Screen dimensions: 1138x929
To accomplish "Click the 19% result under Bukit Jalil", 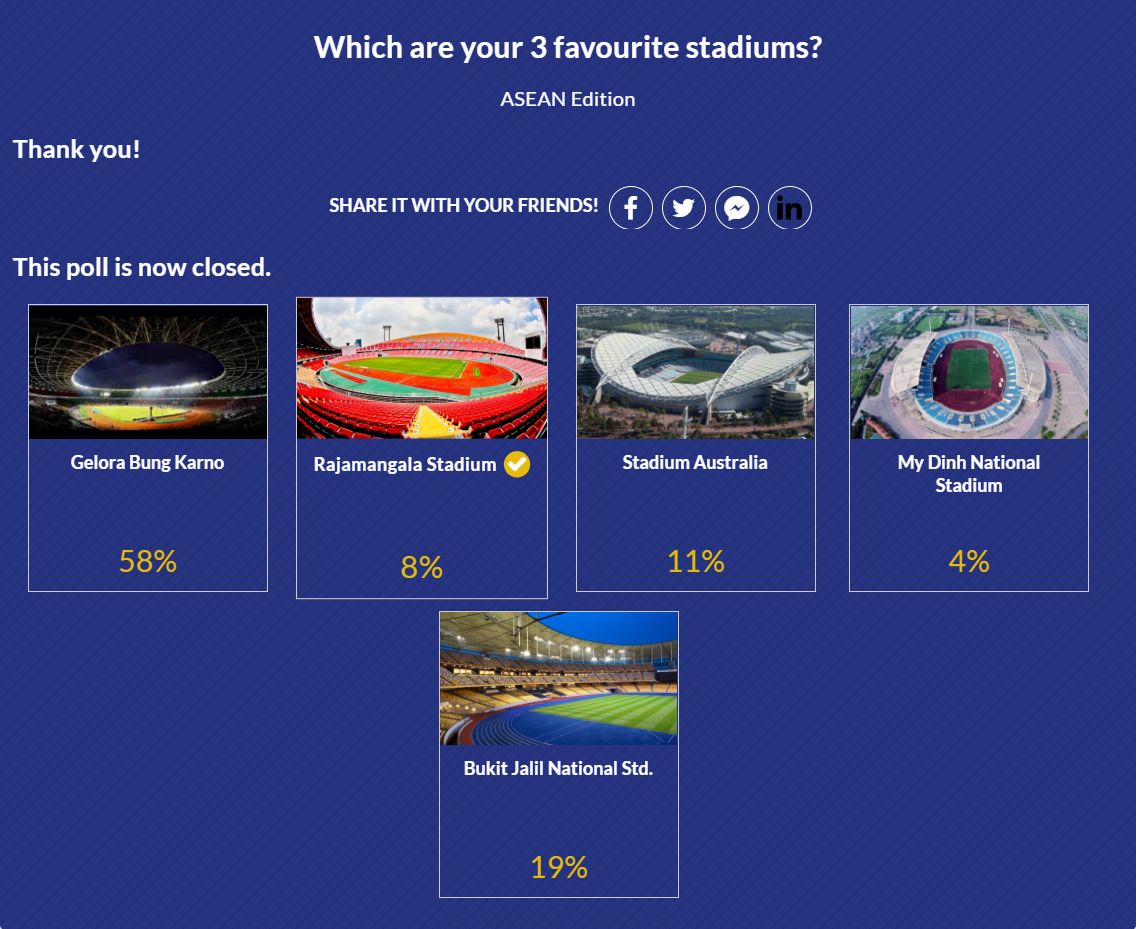I will tap(557, 868).
